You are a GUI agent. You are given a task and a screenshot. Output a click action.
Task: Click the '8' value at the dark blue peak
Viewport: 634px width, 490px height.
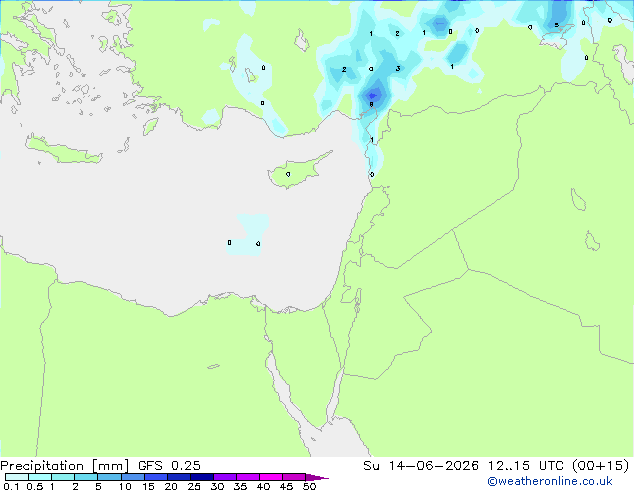(x=372, y=104)
